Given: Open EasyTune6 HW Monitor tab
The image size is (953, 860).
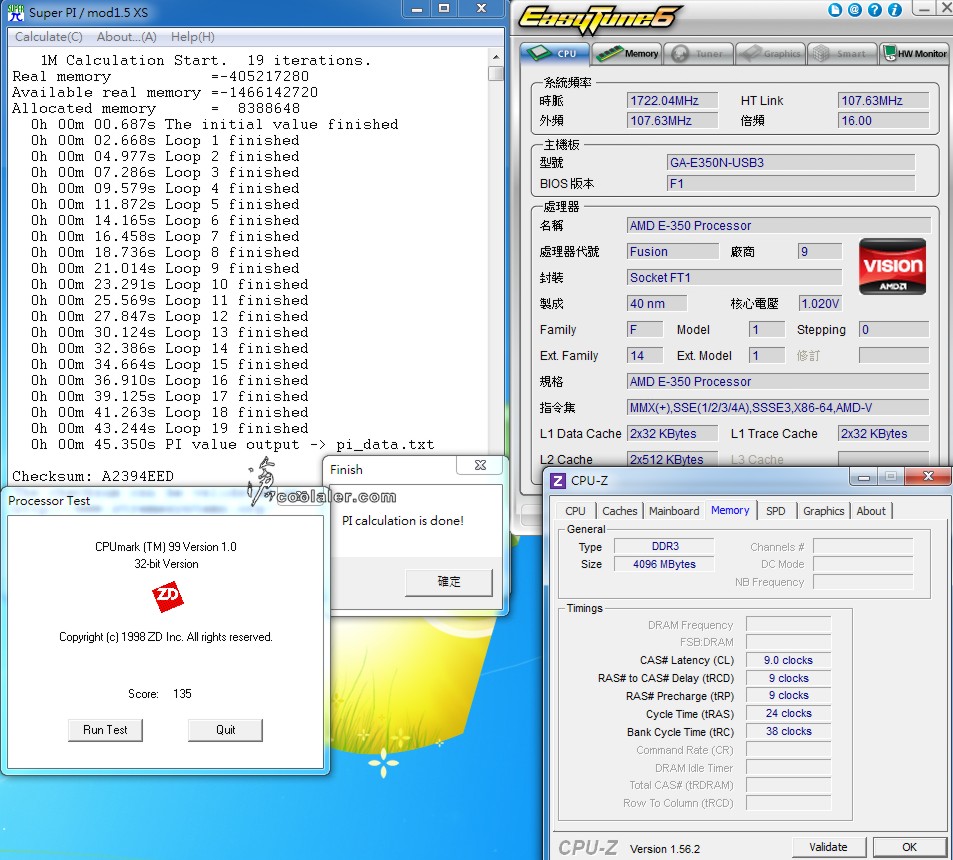Looking at the screenshot, I should pyautogui.click(x=914, y=53).
